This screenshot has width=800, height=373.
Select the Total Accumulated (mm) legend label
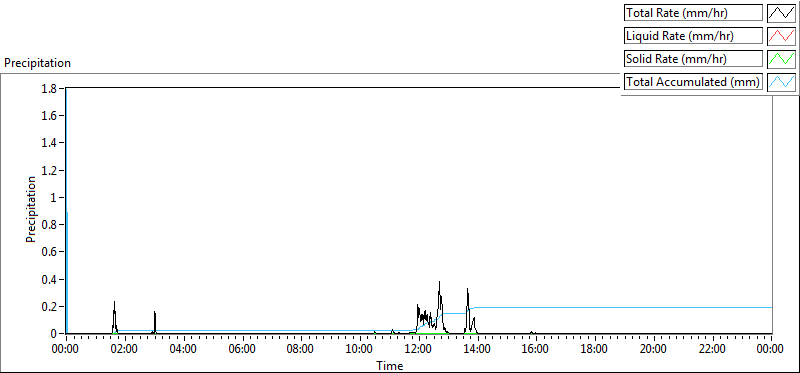(x=693, y=82)
